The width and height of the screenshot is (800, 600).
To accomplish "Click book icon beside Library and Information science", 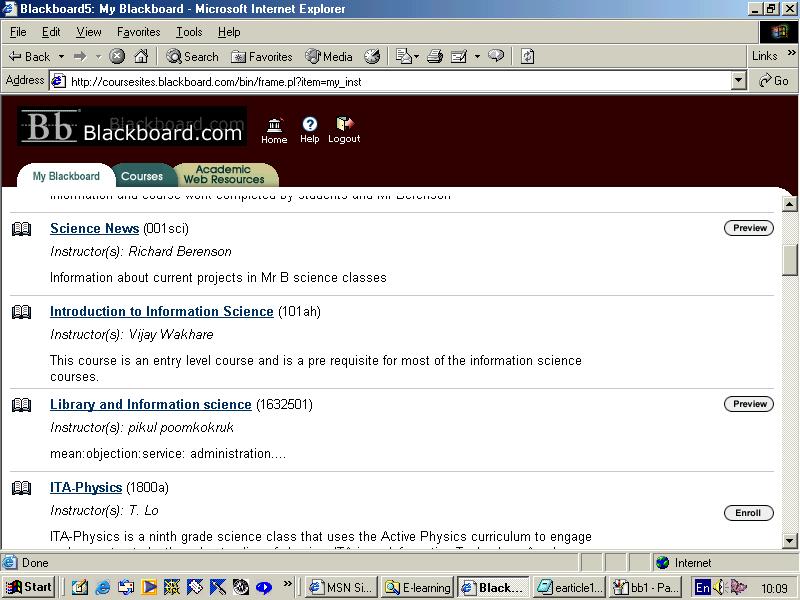I will pyautogui.click(x=21, y=405).
